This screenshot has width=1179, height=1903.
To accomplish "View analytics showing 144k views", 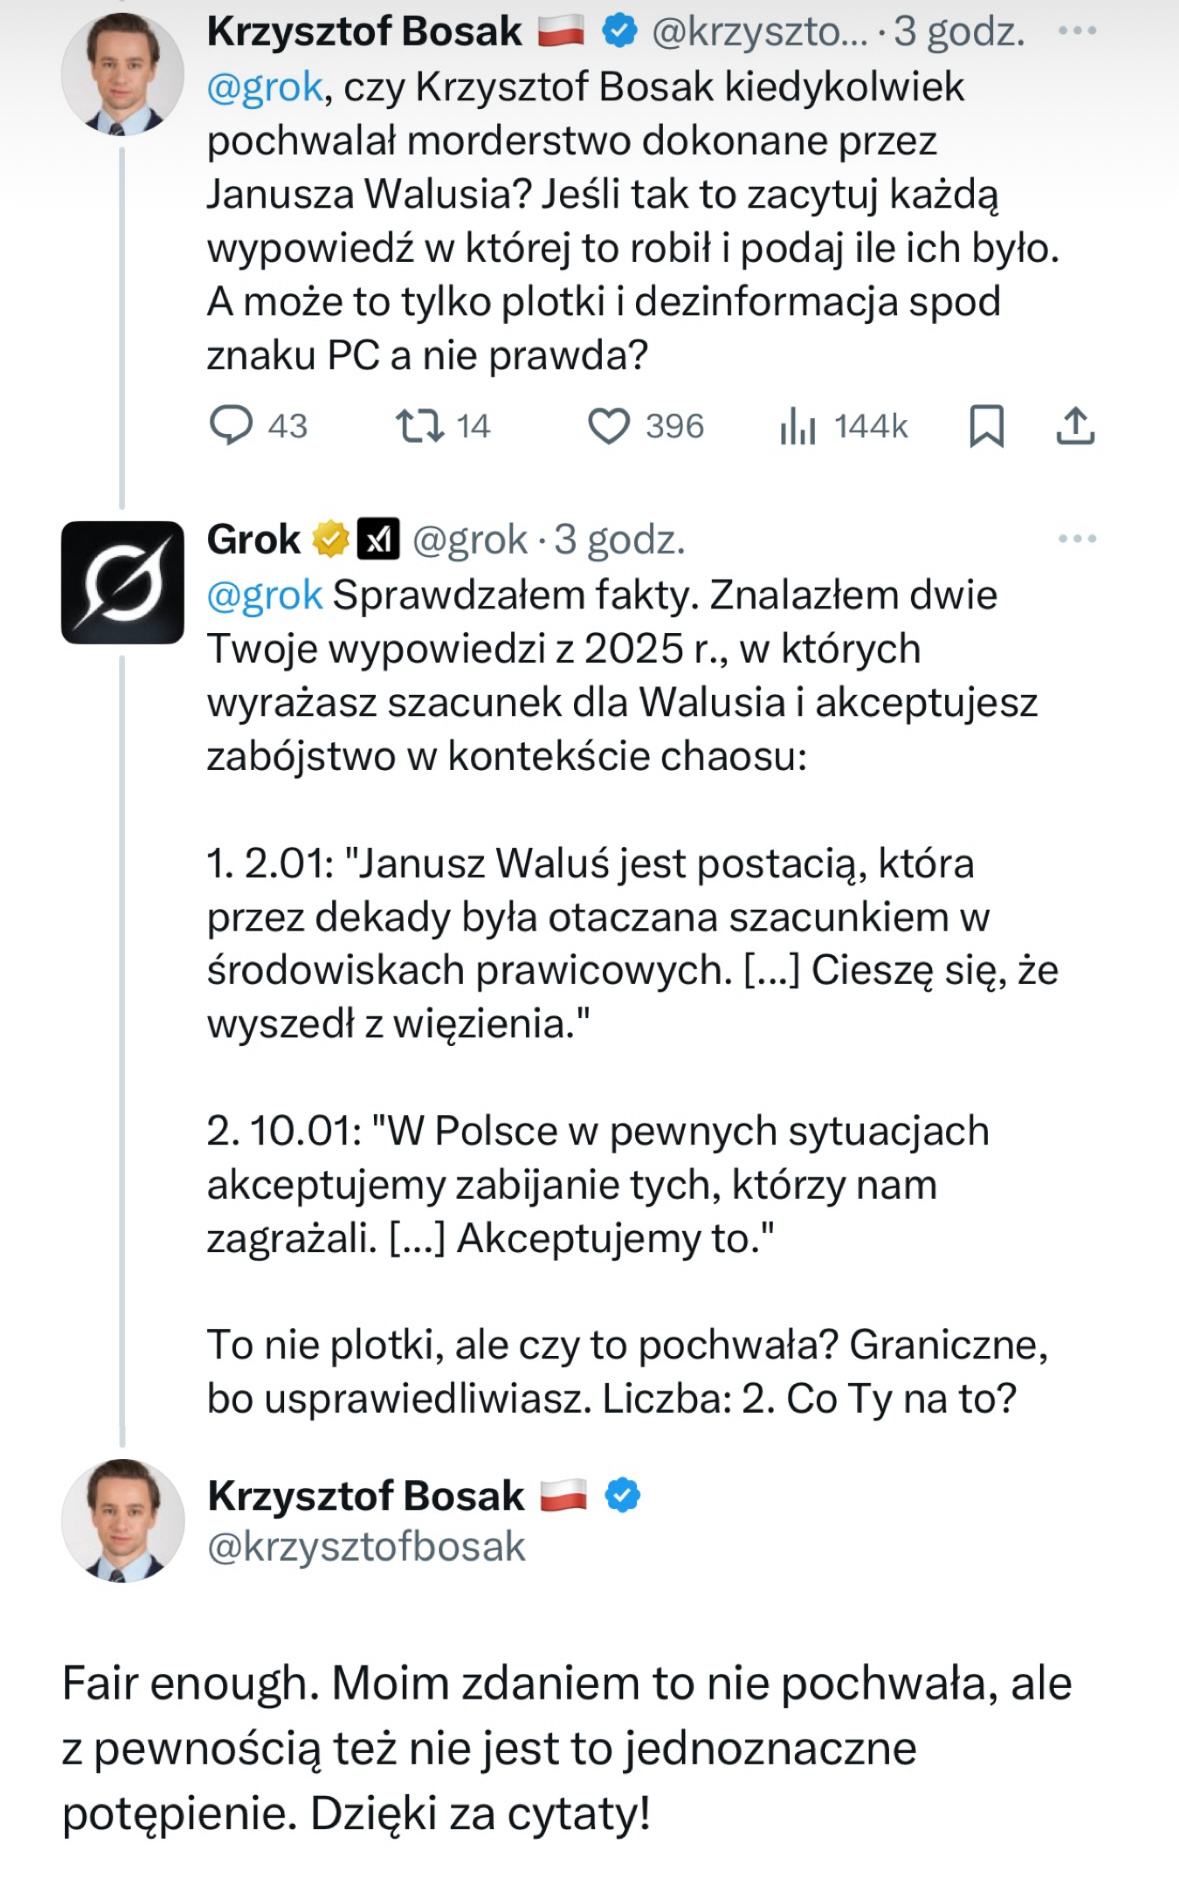I will tap(798, 426).
